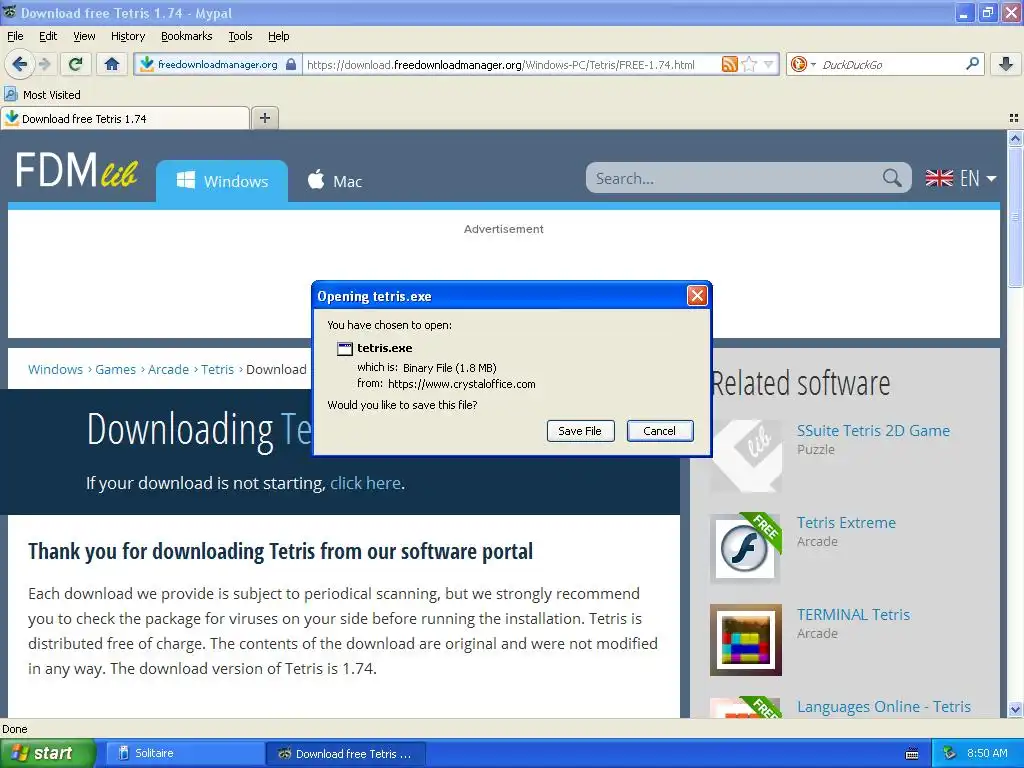Switch to the Mac platform tab
Viewport: 1024px width, 768px height.
coord(334,181)
